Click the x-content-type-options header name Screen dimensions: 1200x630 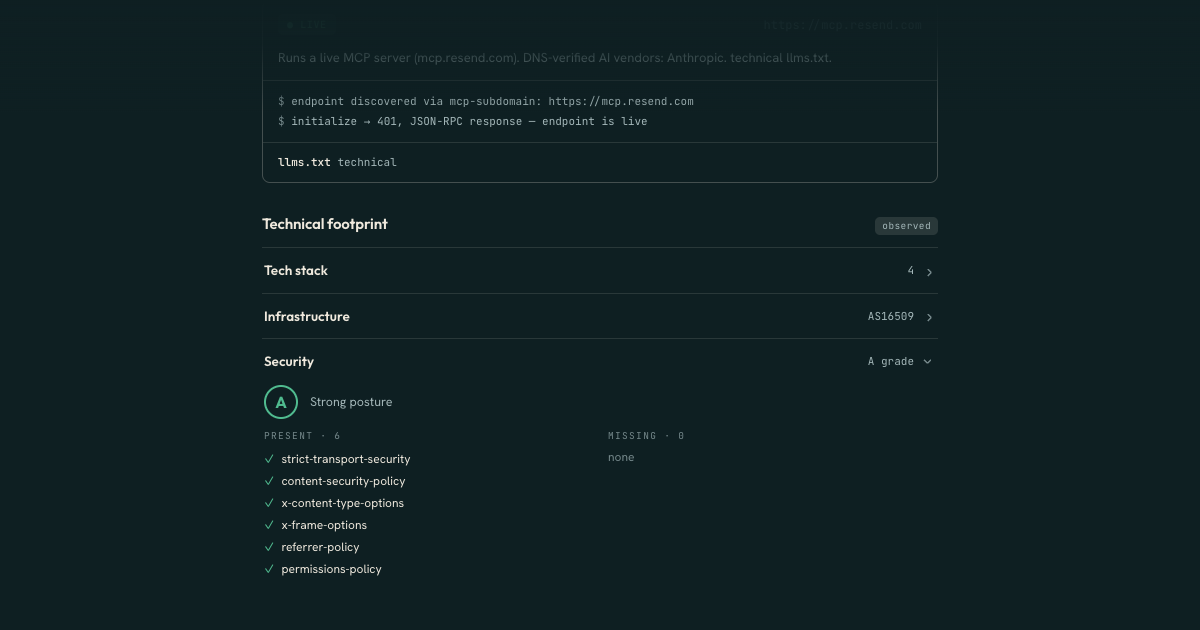click(x=343, y=503)
